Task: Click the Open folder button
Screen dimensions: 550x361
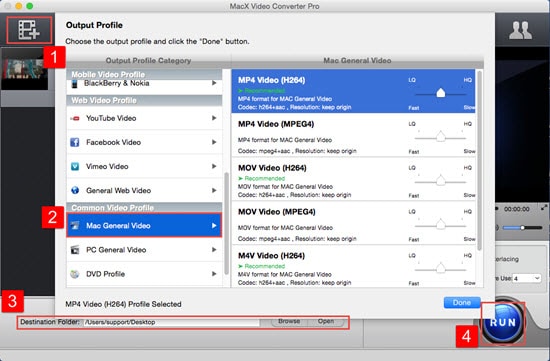Action: pos(326,321)
